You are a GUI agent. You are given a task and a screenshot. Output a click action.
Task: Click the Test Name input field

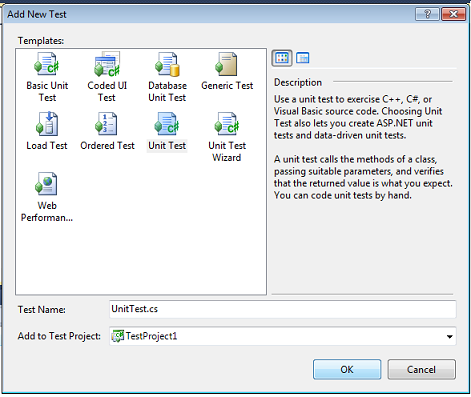(283, 309)
